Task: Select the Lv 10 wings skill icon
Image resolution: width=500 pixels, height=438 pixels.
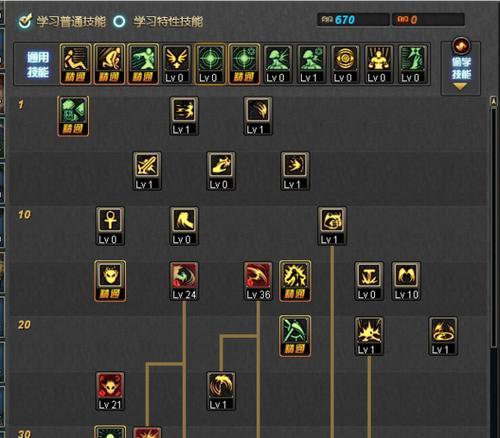Action: (x=406, y=281)
